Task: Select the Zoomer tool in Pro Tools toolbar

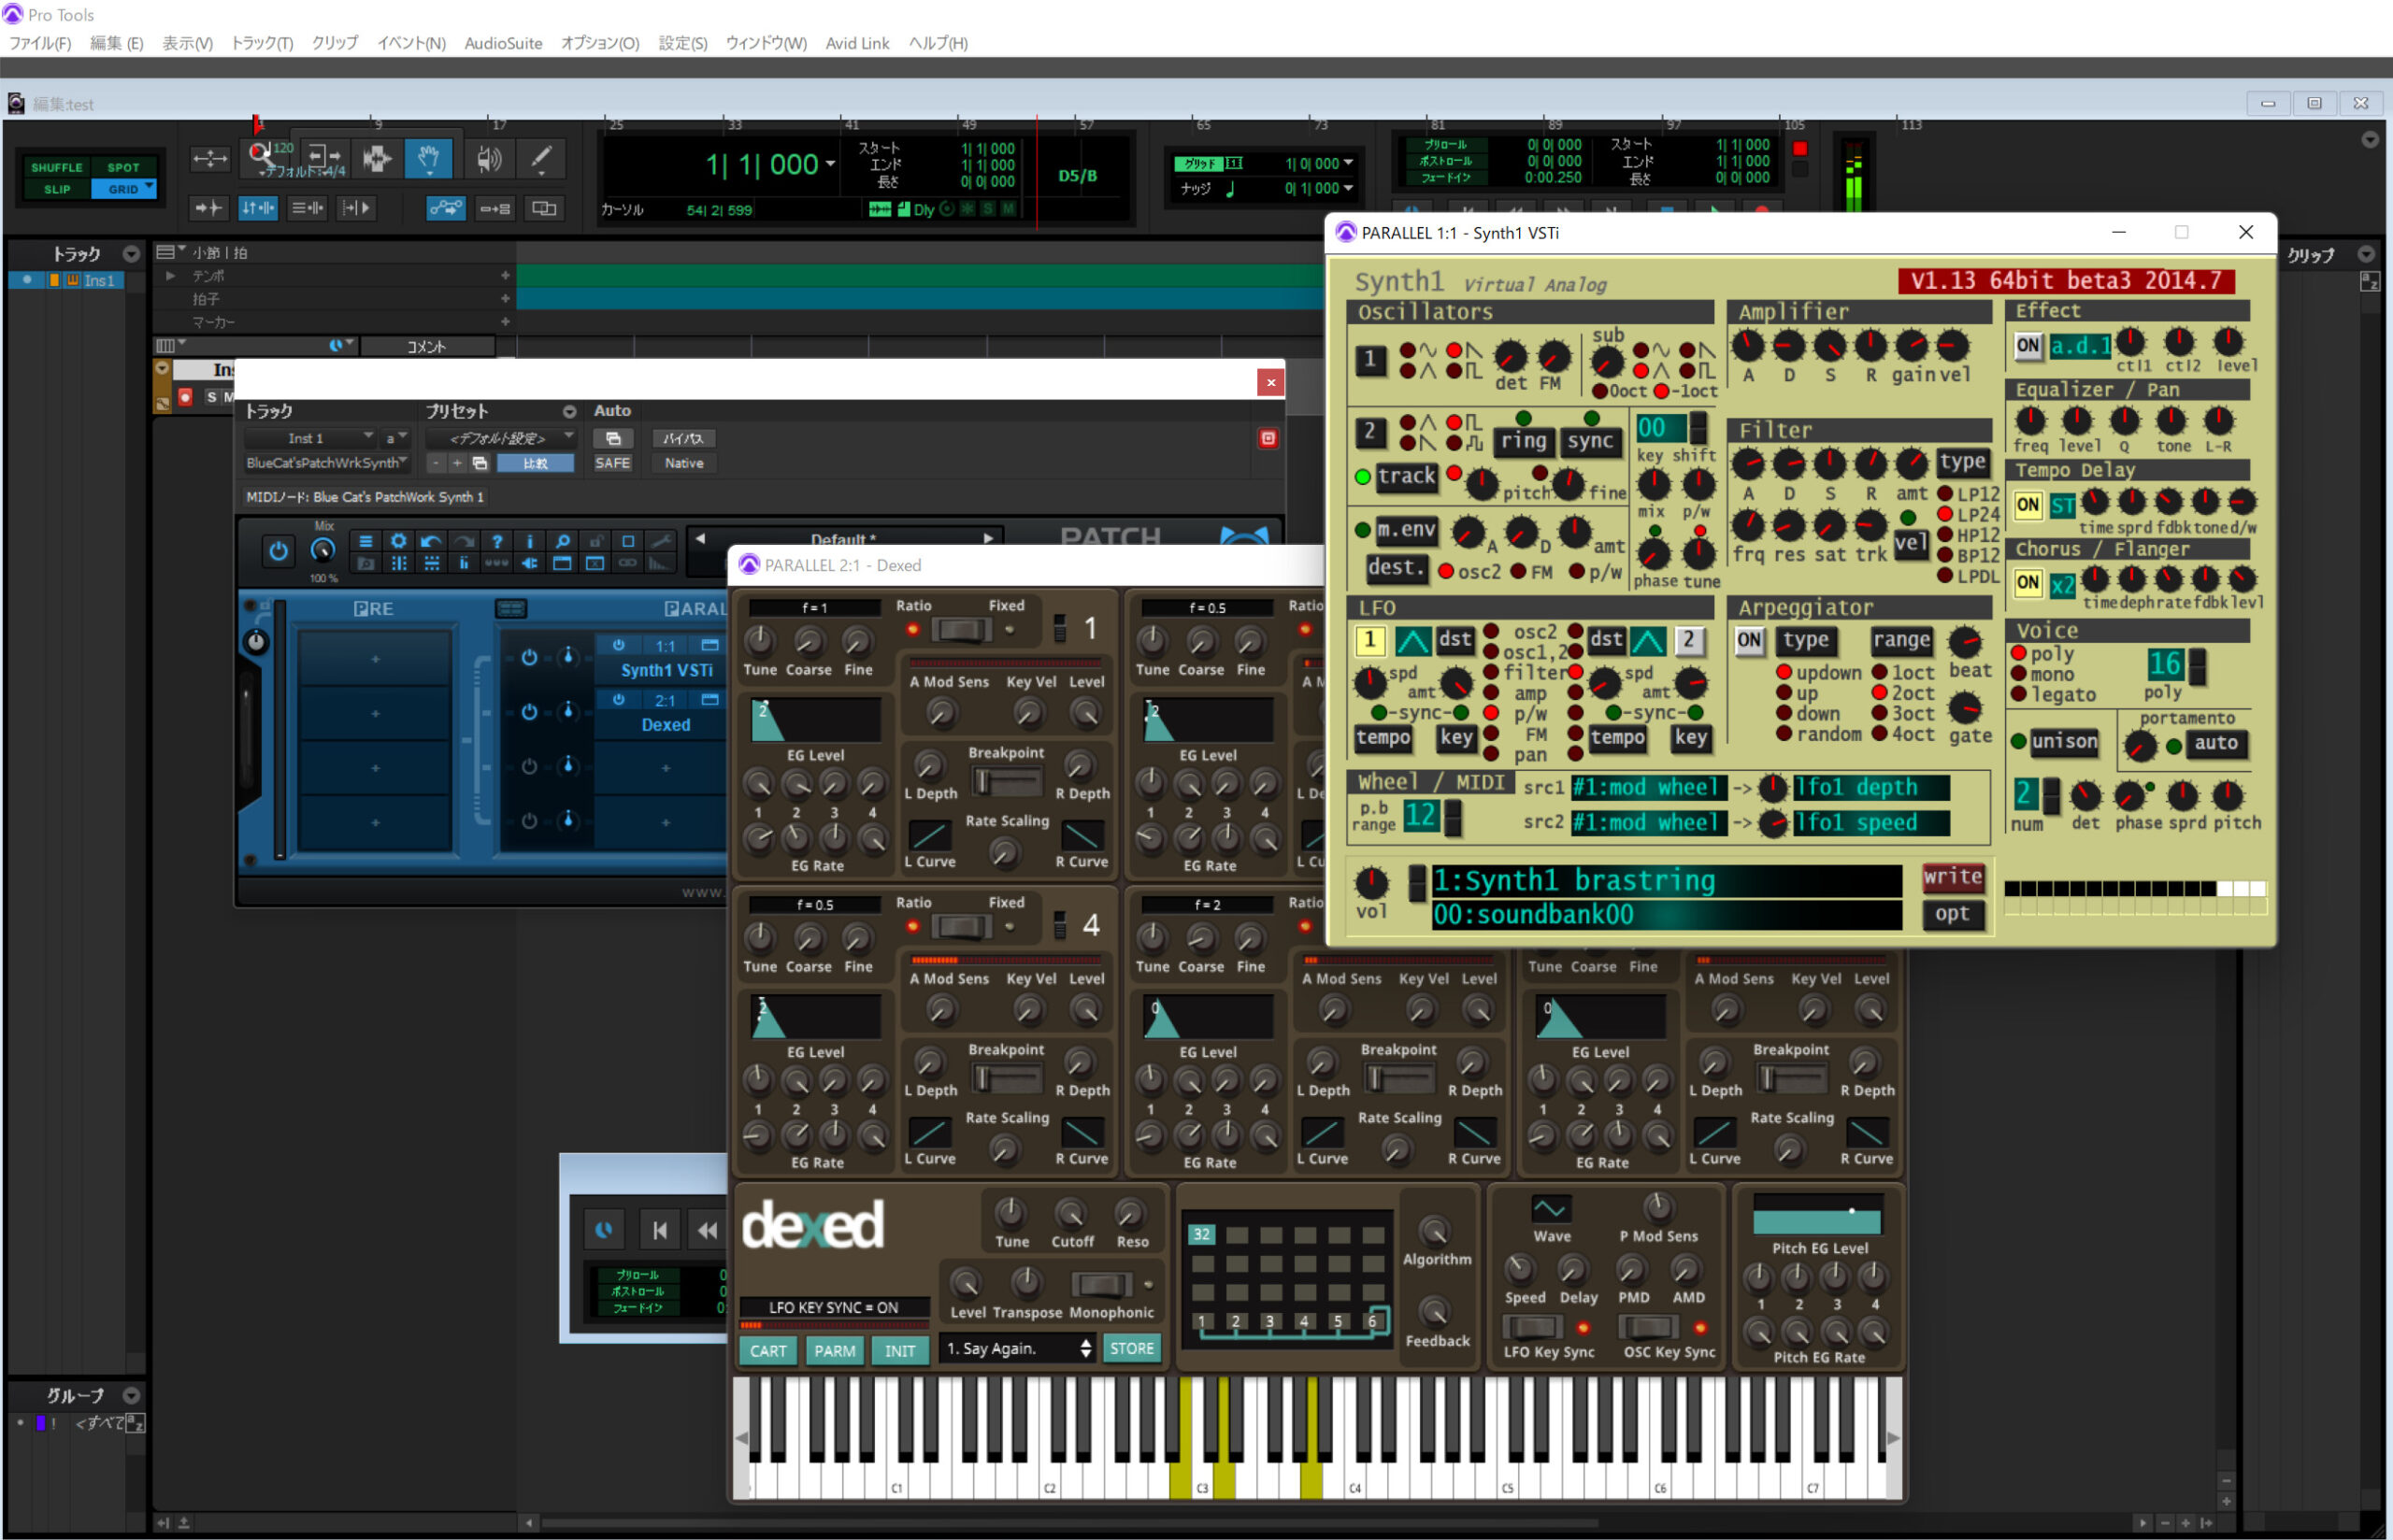Action: (x=263, y=158)
